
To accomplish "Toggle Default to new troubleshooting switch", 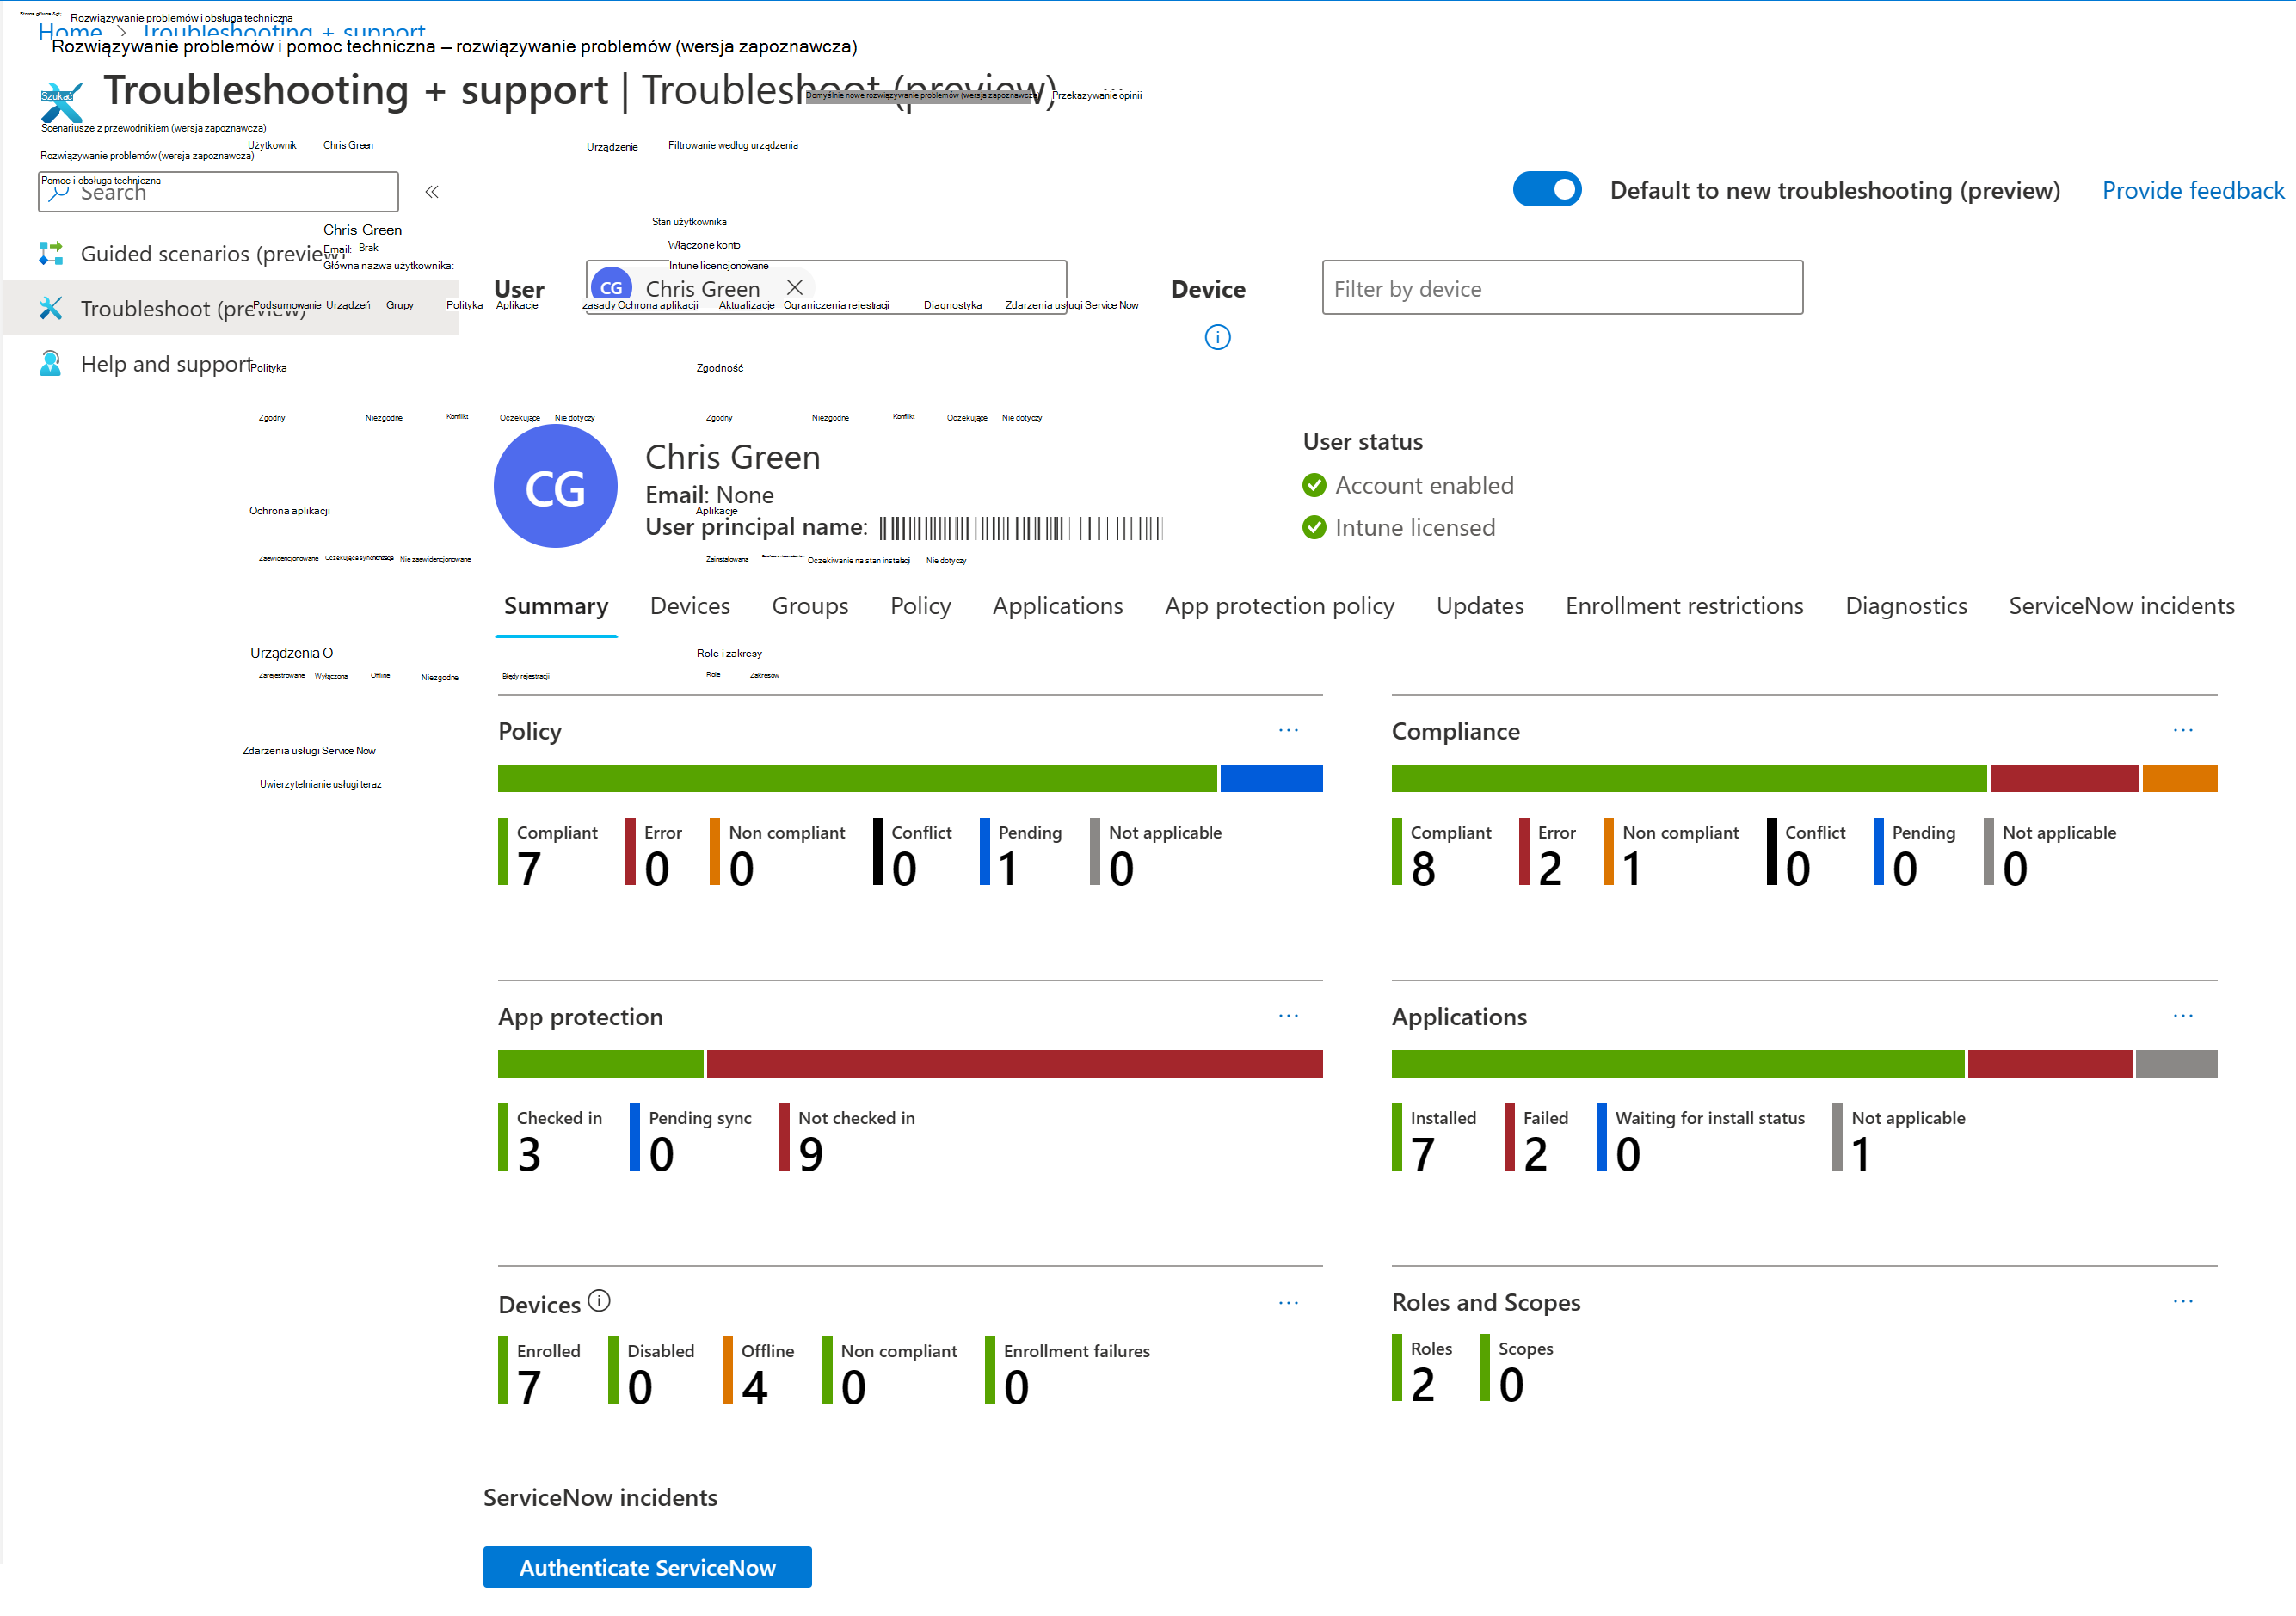I will [1548, 189].
